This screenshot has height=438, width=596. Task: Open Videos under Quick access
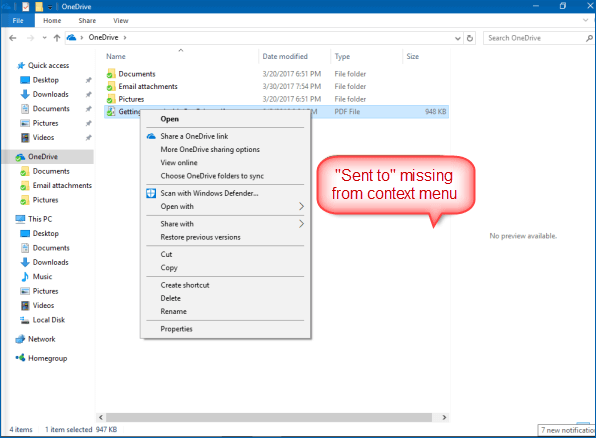point(43,137)
